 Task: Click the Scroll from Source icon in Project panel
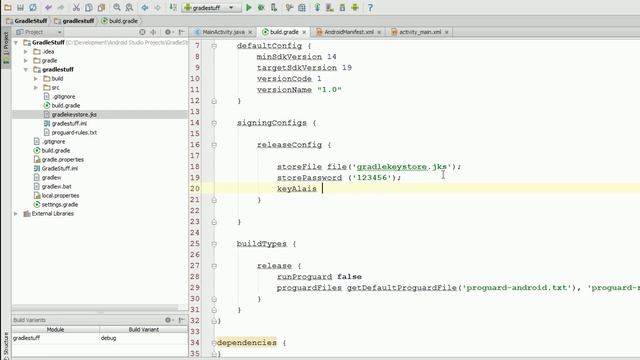click(142, 32)
